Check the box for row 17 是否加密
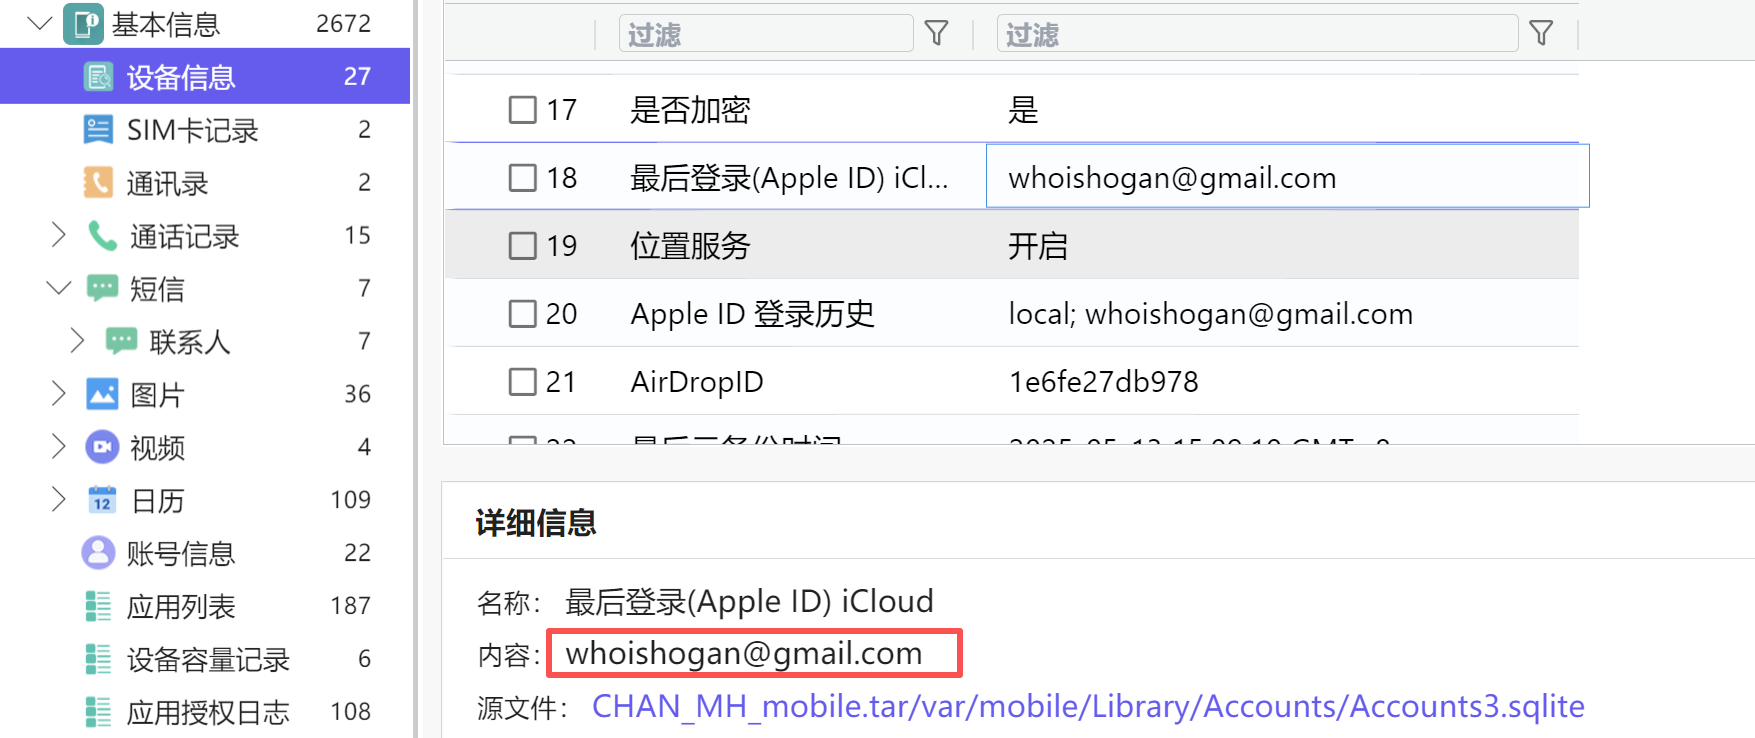 click(523, 109)
